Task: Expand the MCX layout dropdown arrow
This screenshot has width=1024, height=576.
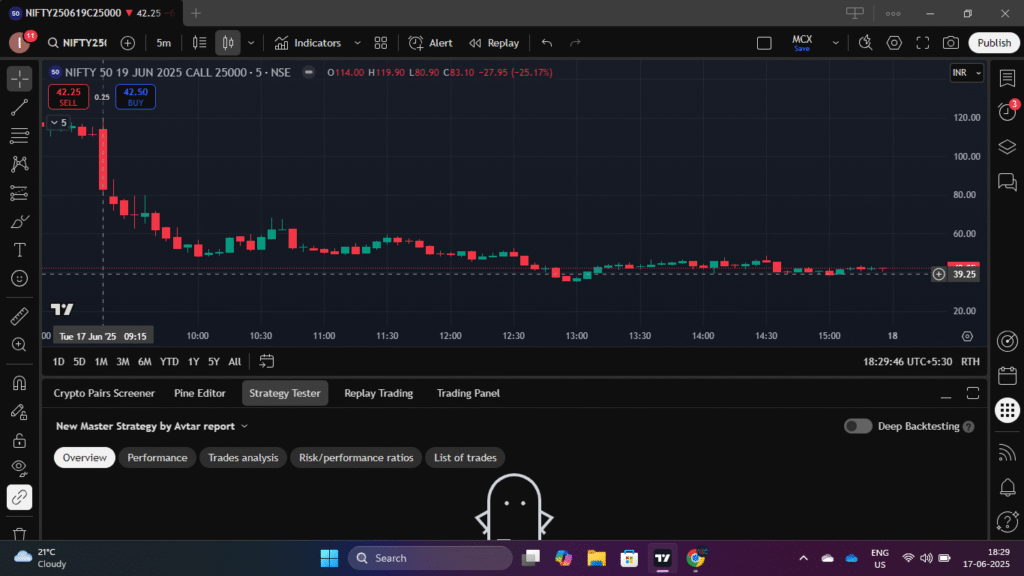Action: pos(835,43)
